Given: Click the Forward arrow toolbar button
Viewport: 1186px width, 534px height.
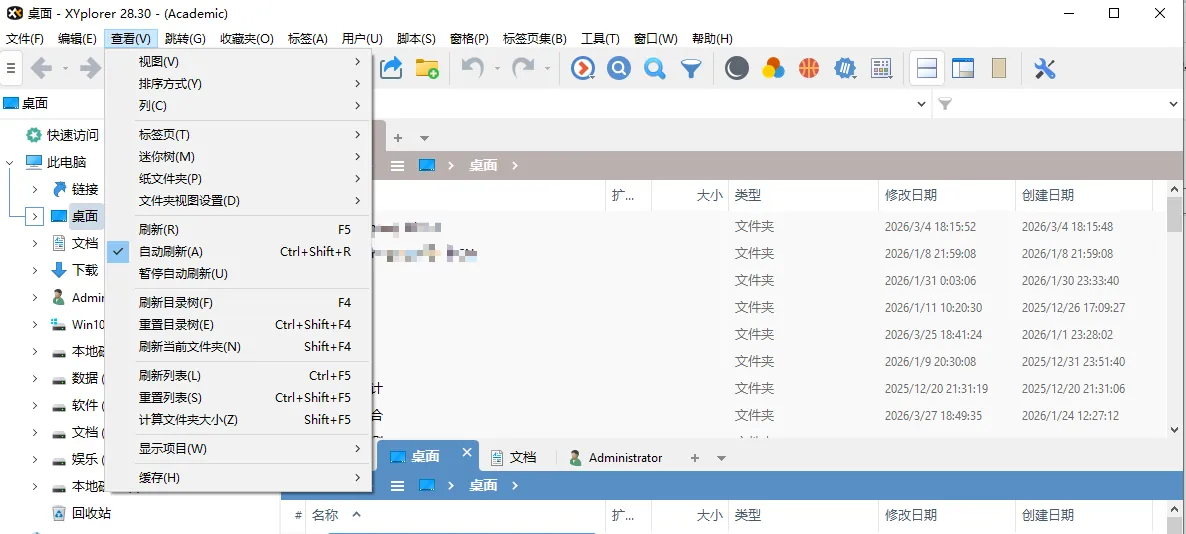Looking at the screenshot, I should point(90,68).
